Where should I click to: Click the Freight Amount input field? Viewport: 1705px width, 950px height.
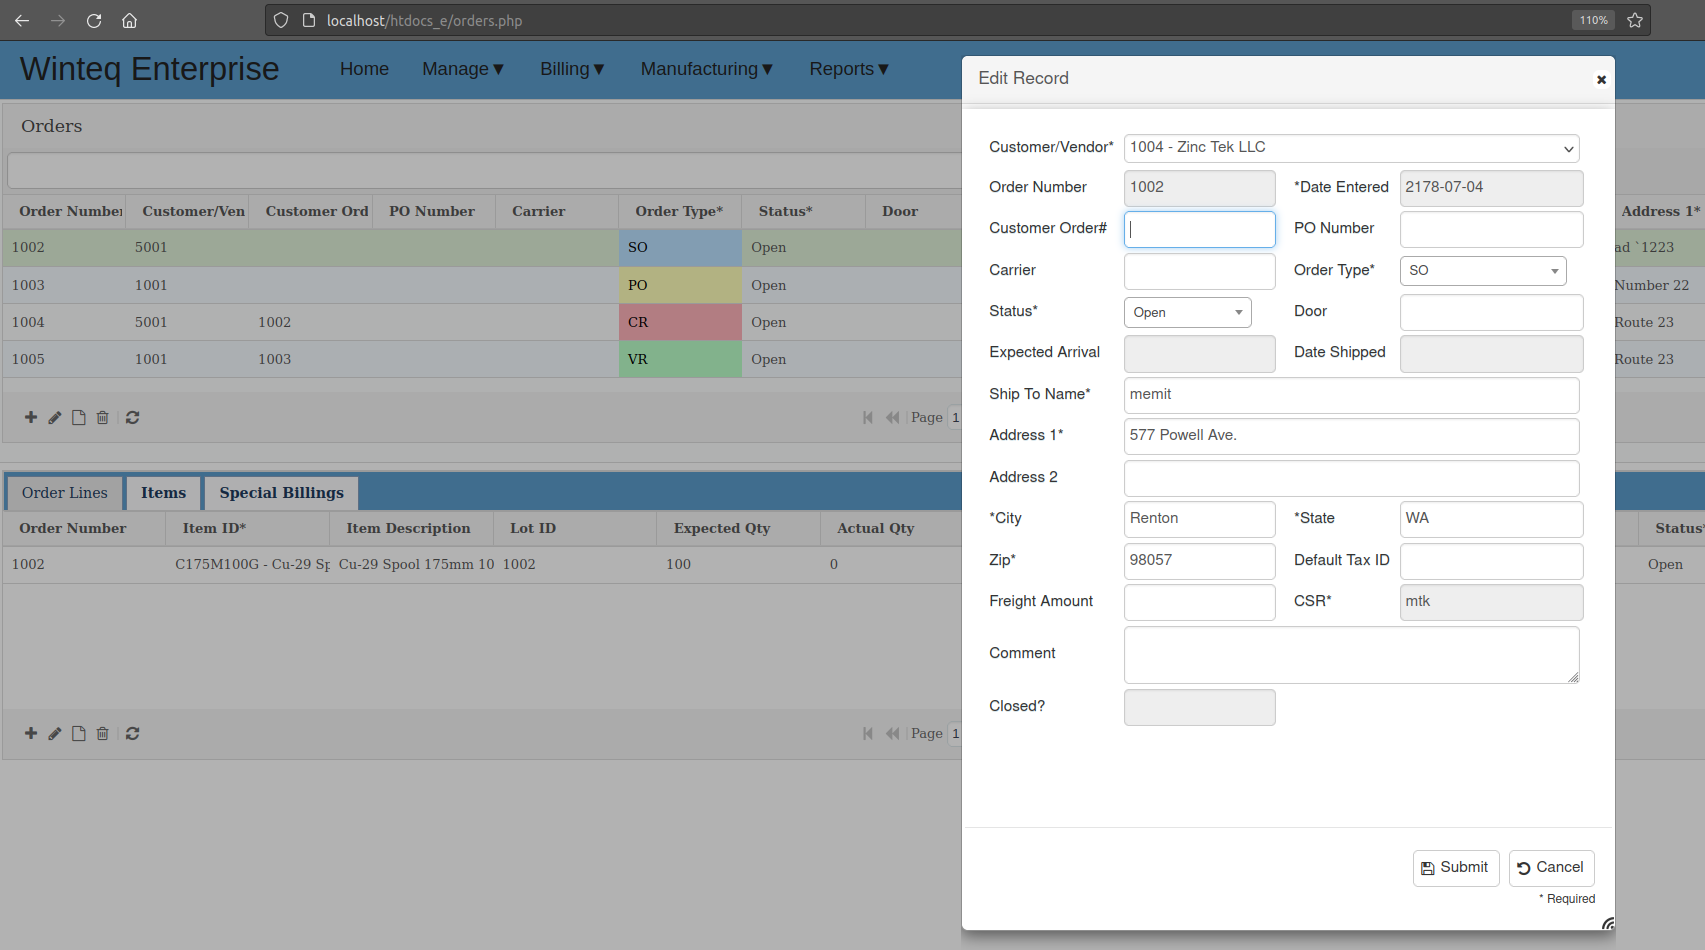pos(1199,602)
